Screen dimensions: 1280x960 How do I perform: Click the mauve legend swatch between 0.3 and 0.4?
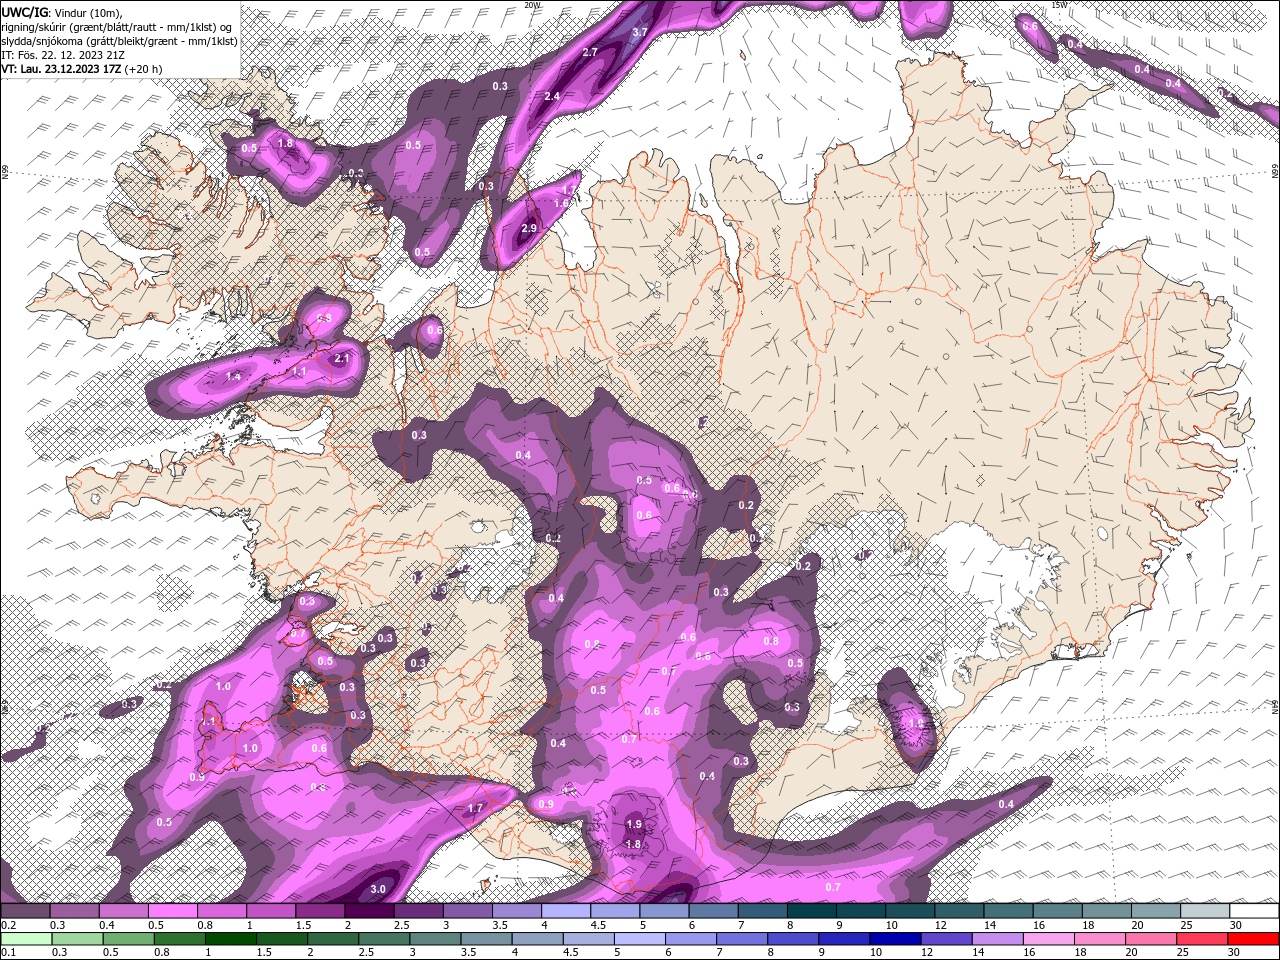coord(74,911)
